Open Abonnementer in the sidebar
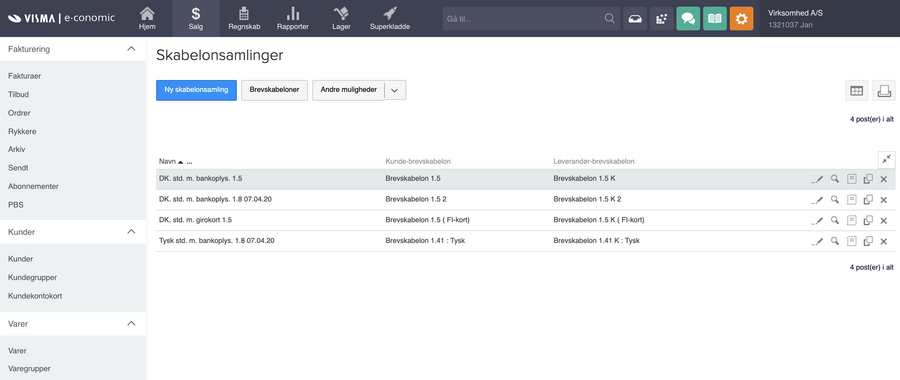Image resolution: width=900 pixels, height=380 pixels. pos(33,186)
